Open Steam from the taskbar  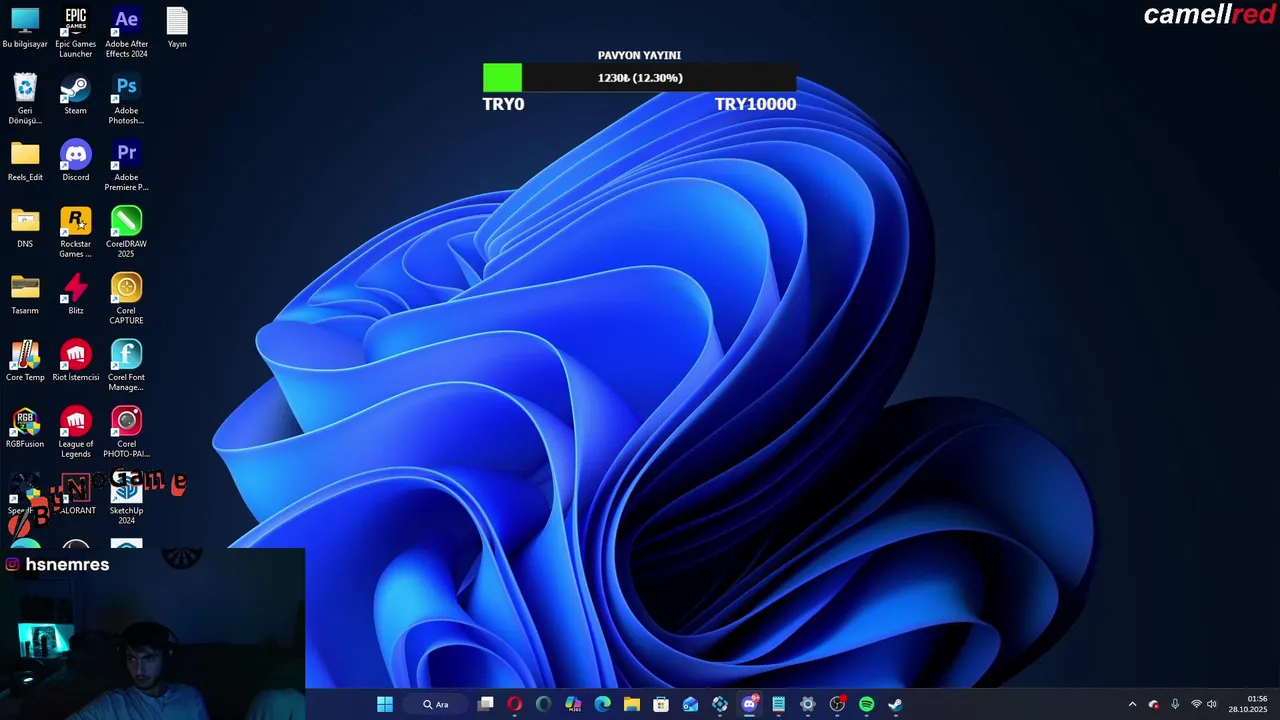coord(896,704)
